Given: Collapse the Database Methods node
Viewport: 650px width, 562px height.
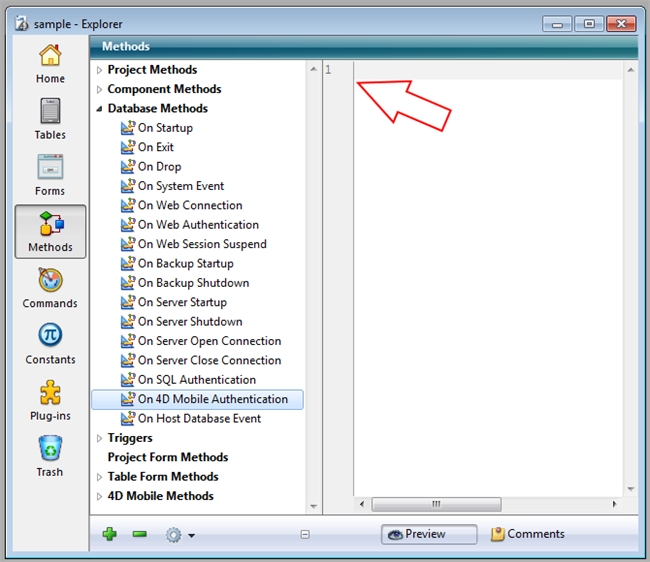Looking at the screenshot, I should click(x=99, y=108).
